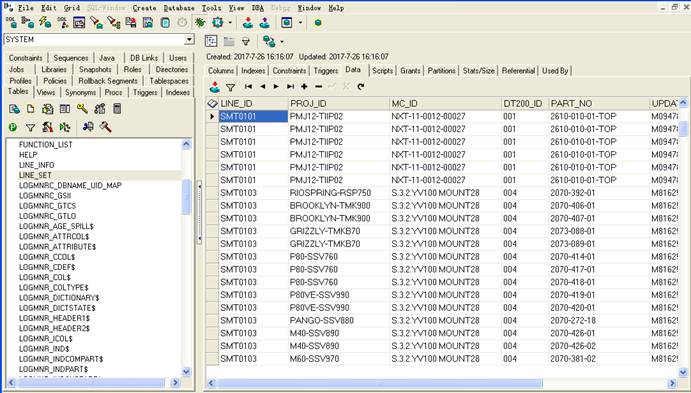This screenshot has height=393, width=691.
Task: Open dropdown arrow beside gear R icon
Action: [230, 22]
